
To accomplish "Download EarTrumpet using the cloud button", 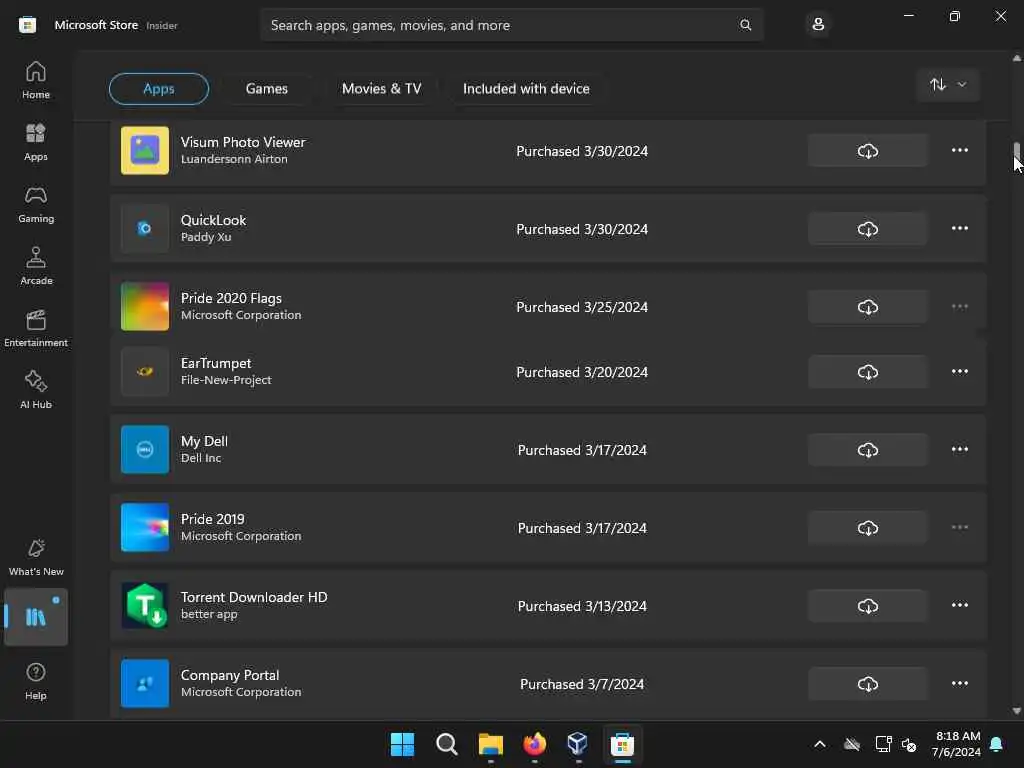I will point(867,372).
